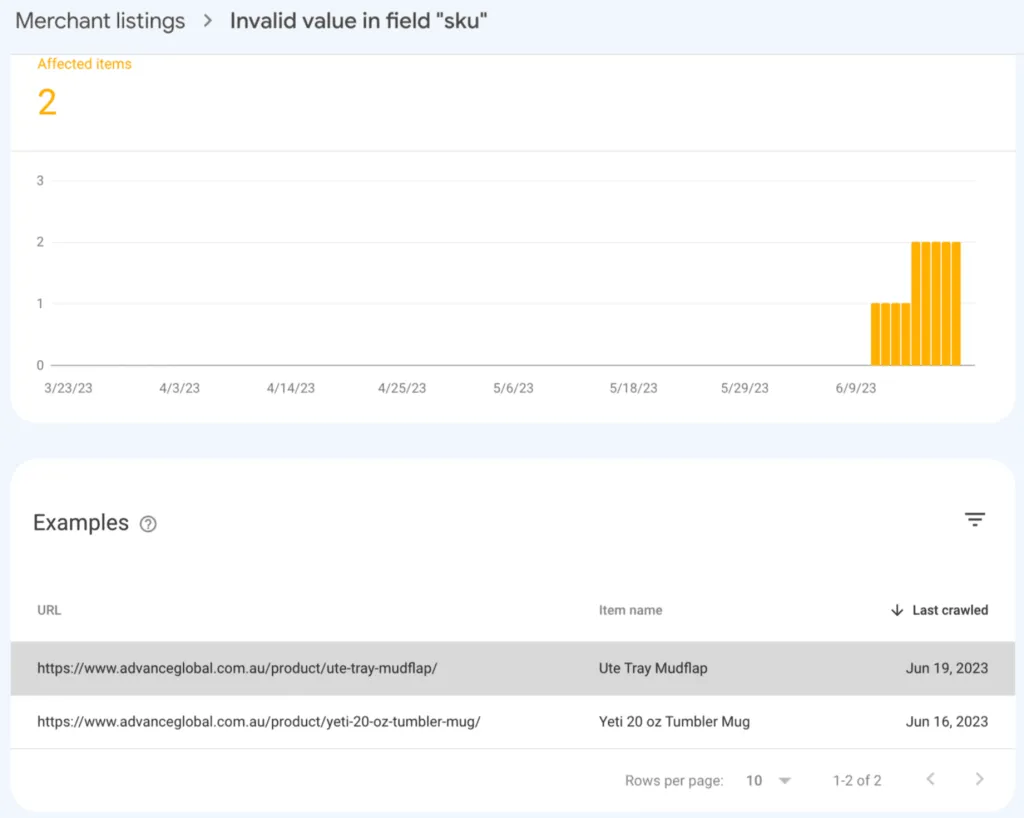Select the yeti-20-oz-tumbler-mug URL row
Image resolution: width=1024 pixels, height=818 pixels.
[x=513, y=721]
